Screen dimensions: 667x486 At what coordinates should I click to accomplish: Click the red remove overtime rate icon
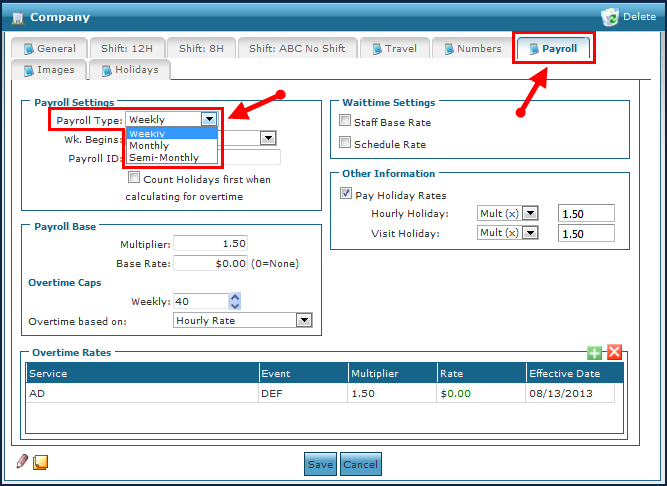coord(614,352)
